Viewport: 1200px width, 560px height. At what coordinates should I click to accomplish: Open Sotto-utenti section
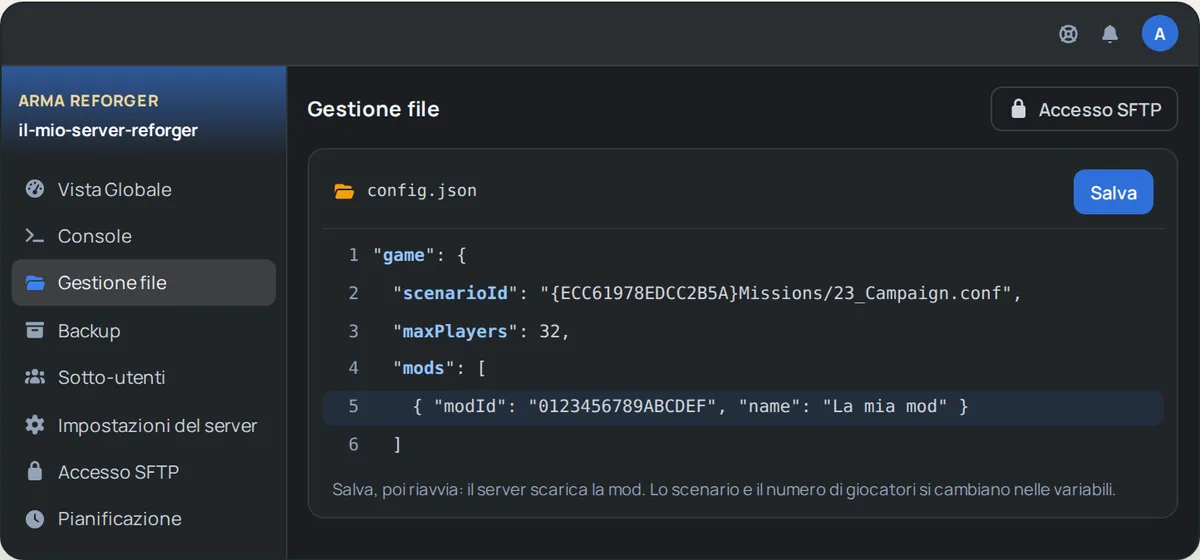pos(144,377)
